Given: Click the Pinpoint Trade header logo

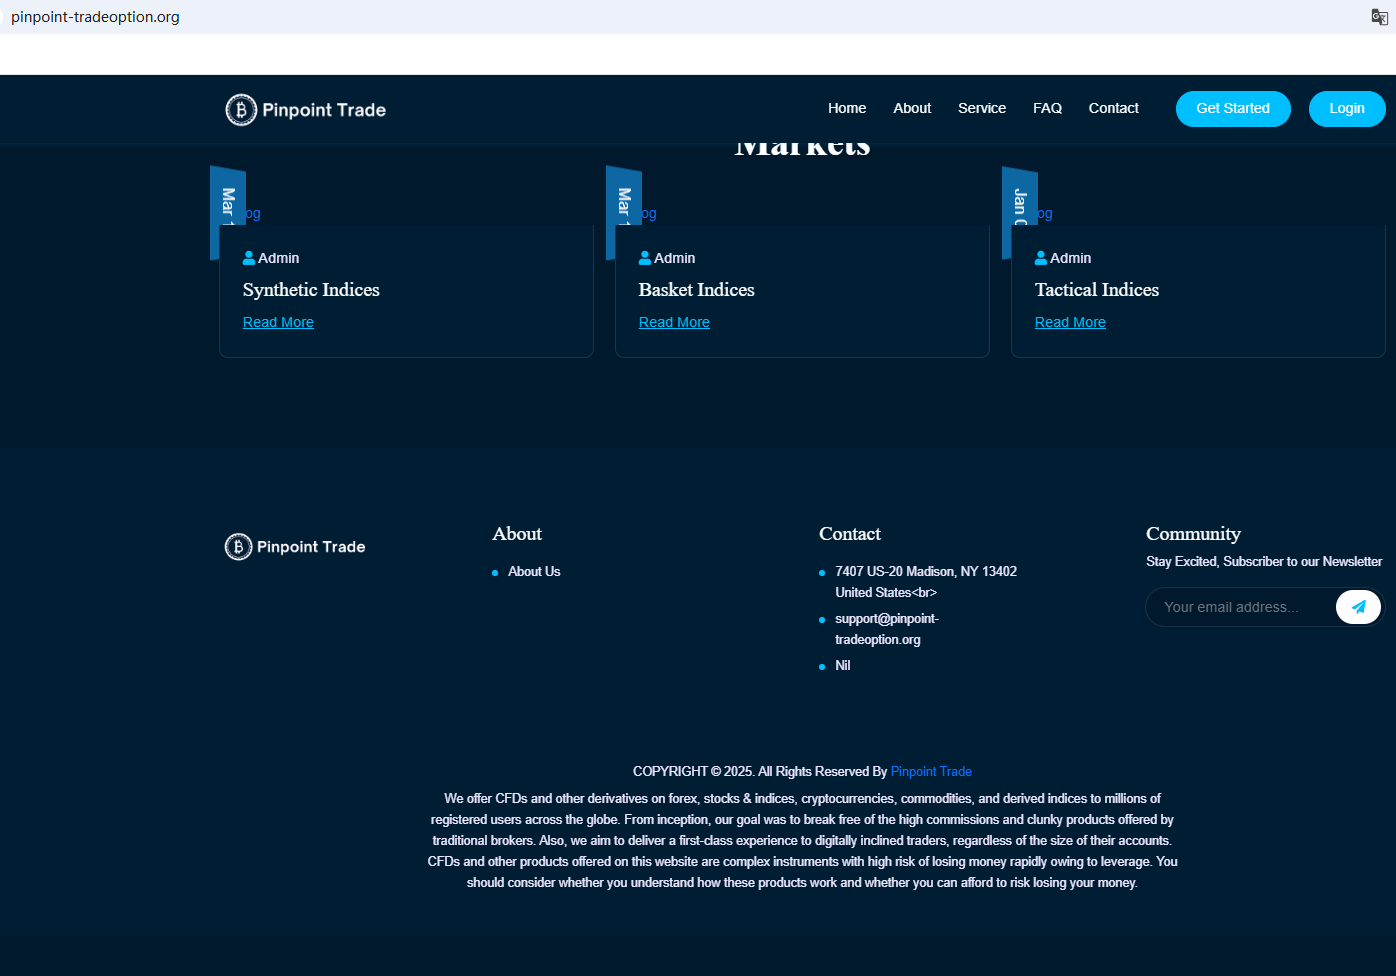Looking at the screenshot, I should coord(305,110).
